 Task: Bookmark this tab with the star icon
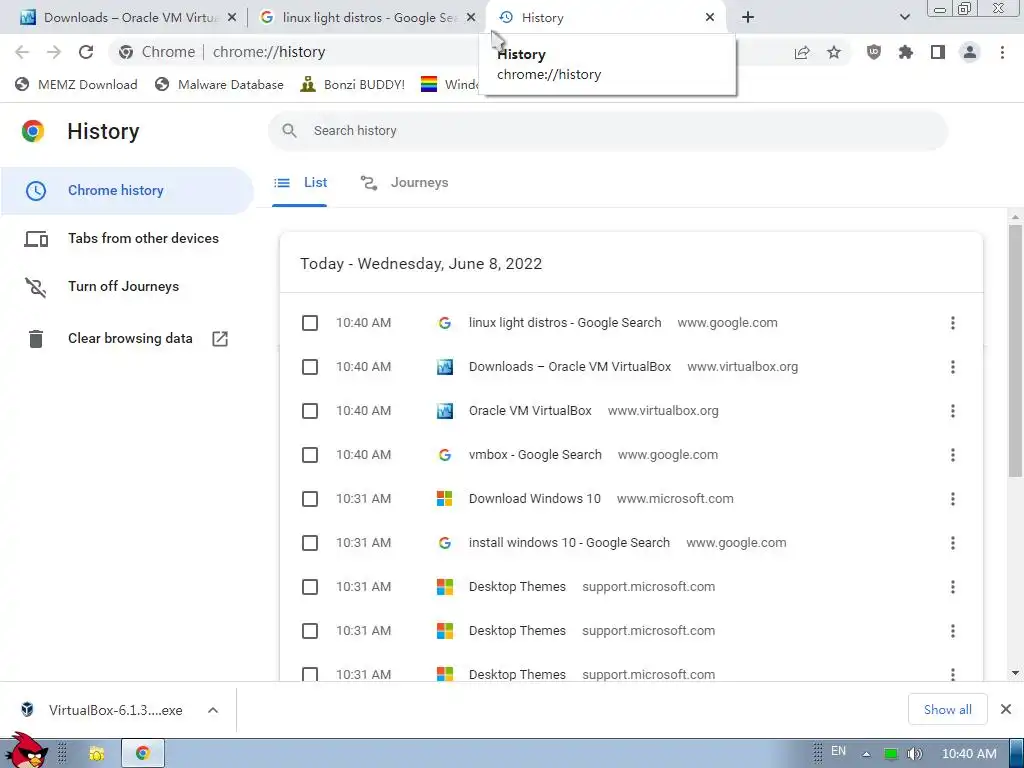(834, 52)
